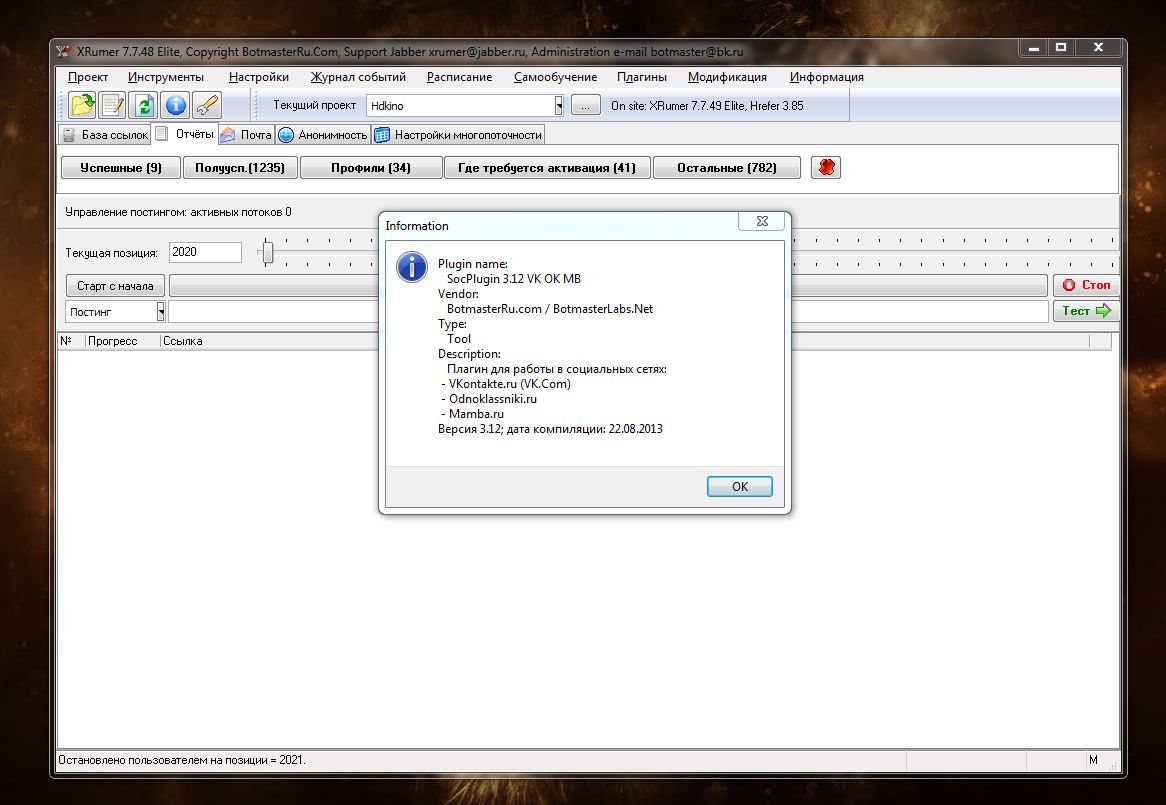This screenshot has width=1166, height=805.
Task: Switch to Настройки многопоточности tab
Action: coord(458,135)
